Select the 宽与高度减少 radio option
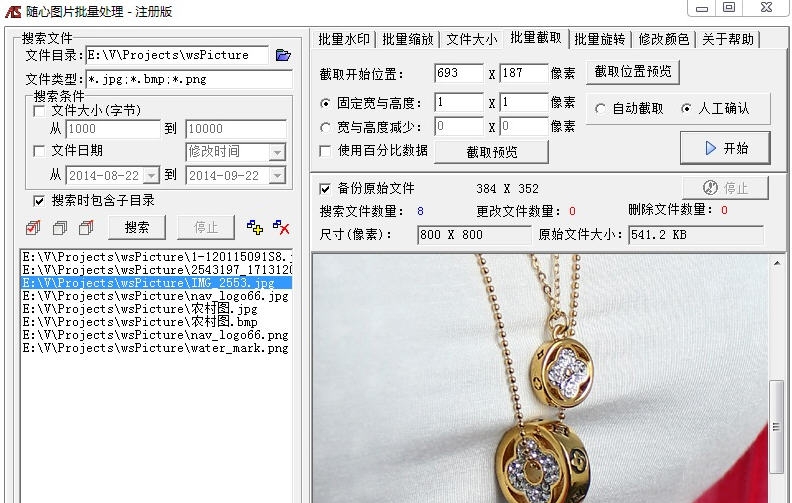Image resolution: width=792 pixels, height=503 pixels. 326,127
